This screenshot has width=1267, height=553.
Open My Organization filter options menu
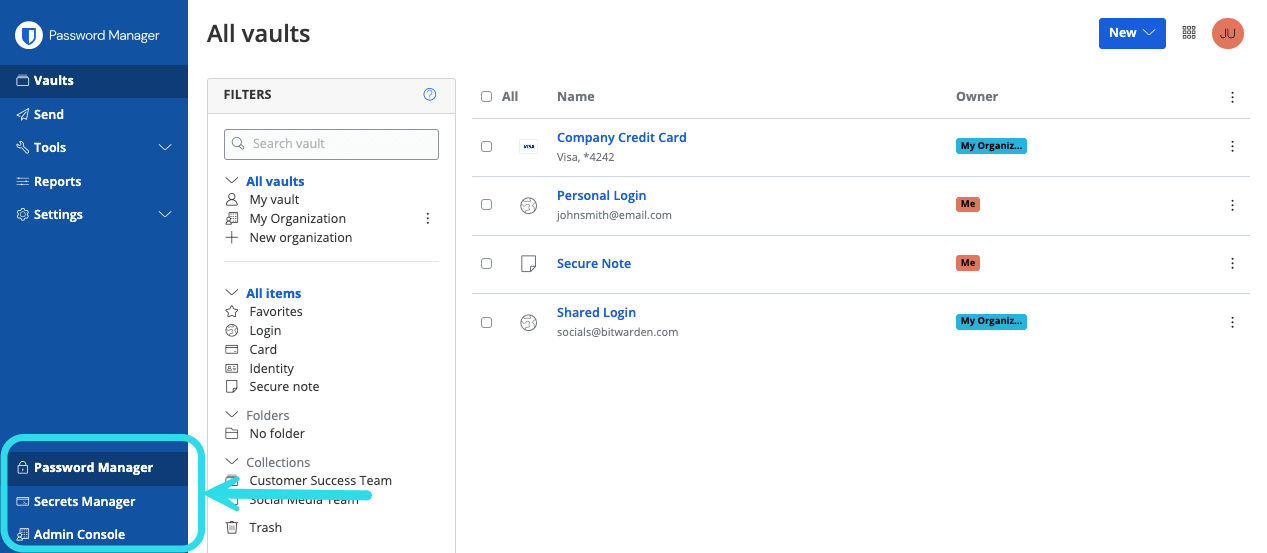[x=428, y=219]
